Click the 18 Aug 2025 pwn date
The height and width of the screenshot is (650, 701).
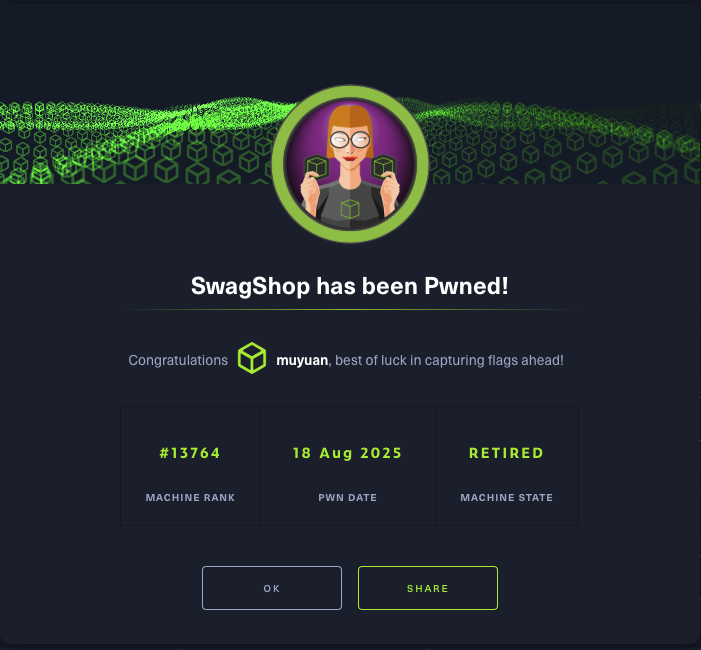347,453
